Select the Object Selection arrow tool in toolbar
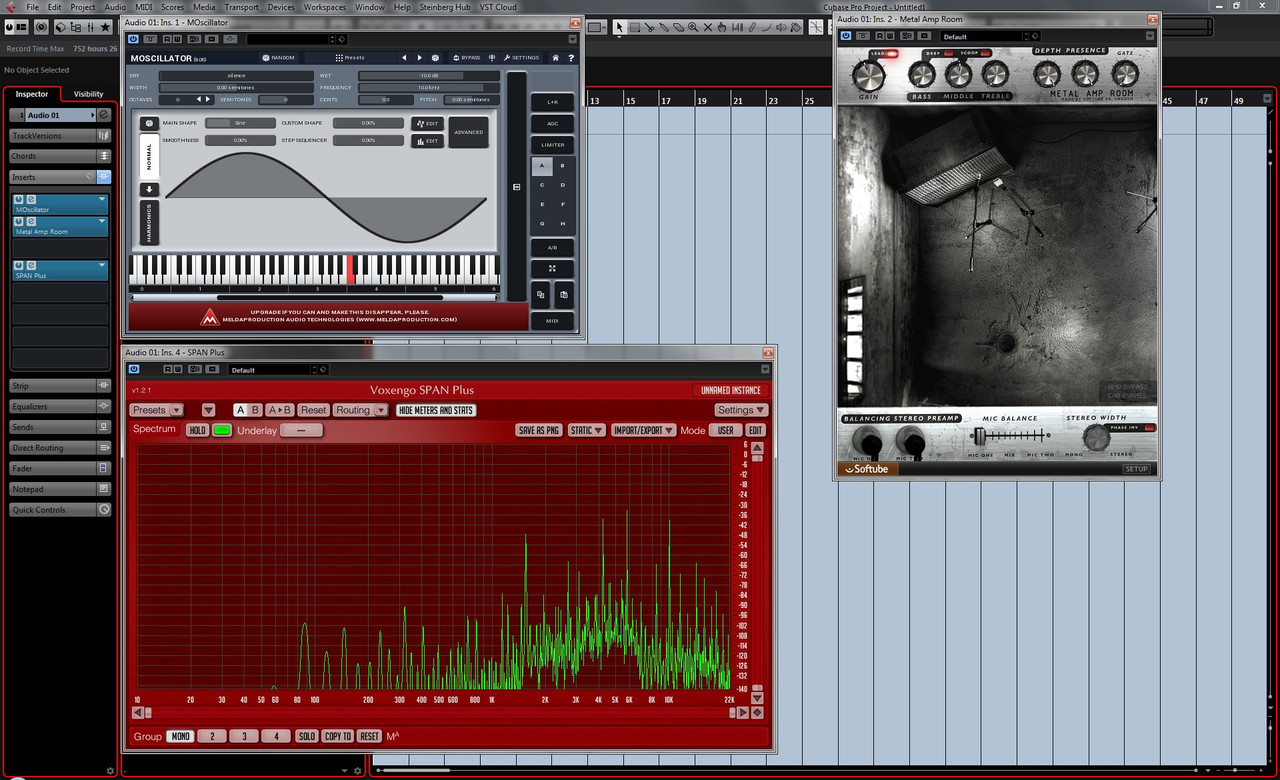 click(620, 27)
